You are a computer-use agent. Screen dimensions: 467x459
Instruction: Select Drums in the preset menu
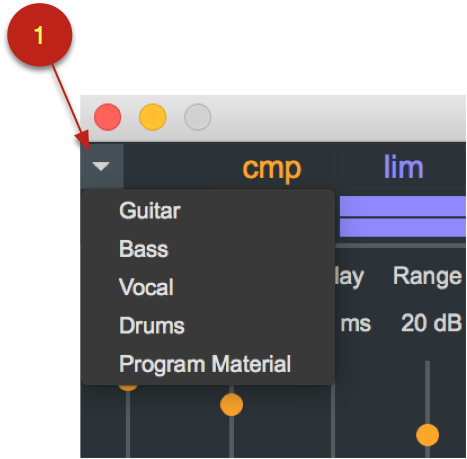point(152,325)
